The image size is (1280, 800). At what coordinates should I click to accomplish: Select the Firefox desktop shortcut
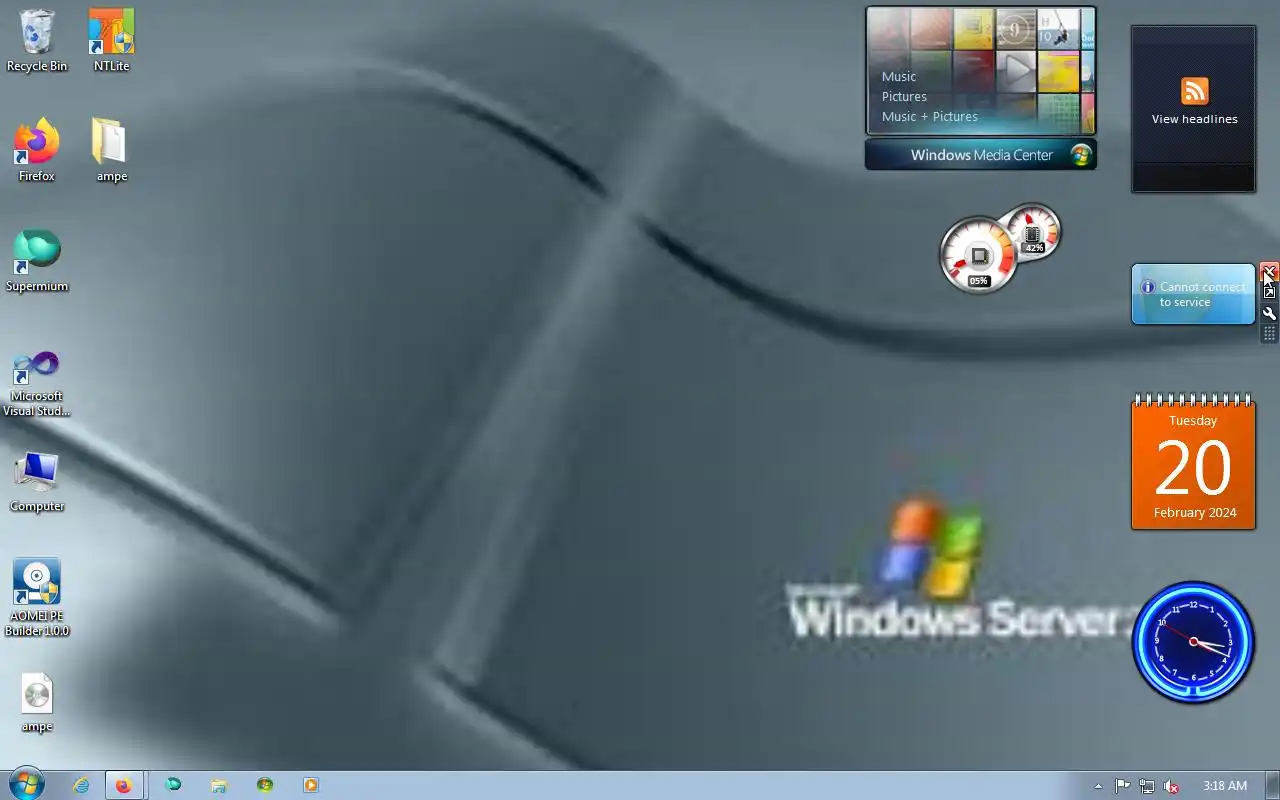pyautogui.click(x=37, y=151)
